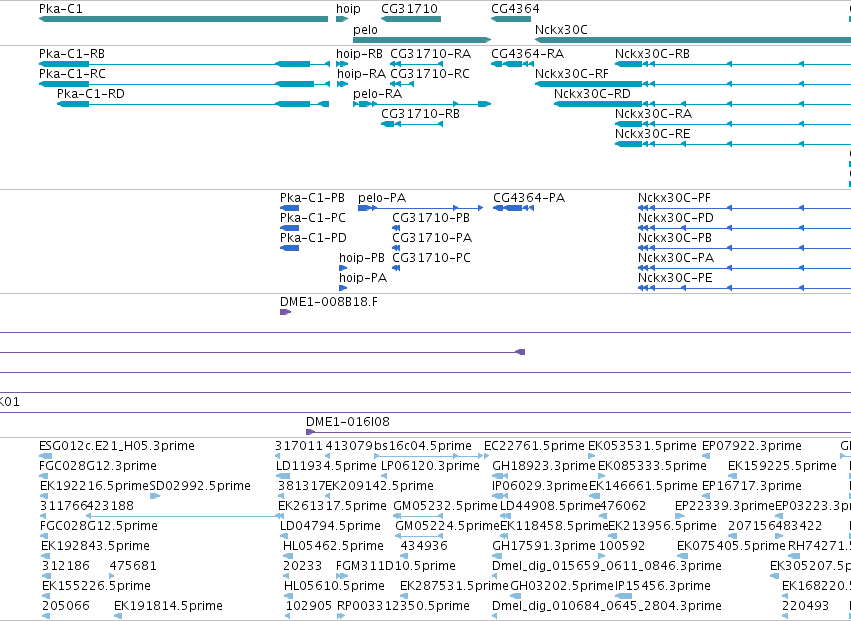This screenshot has width=851, height=621.
Task: Open EST EK159225.5prime label
Action: click(782, 466)
